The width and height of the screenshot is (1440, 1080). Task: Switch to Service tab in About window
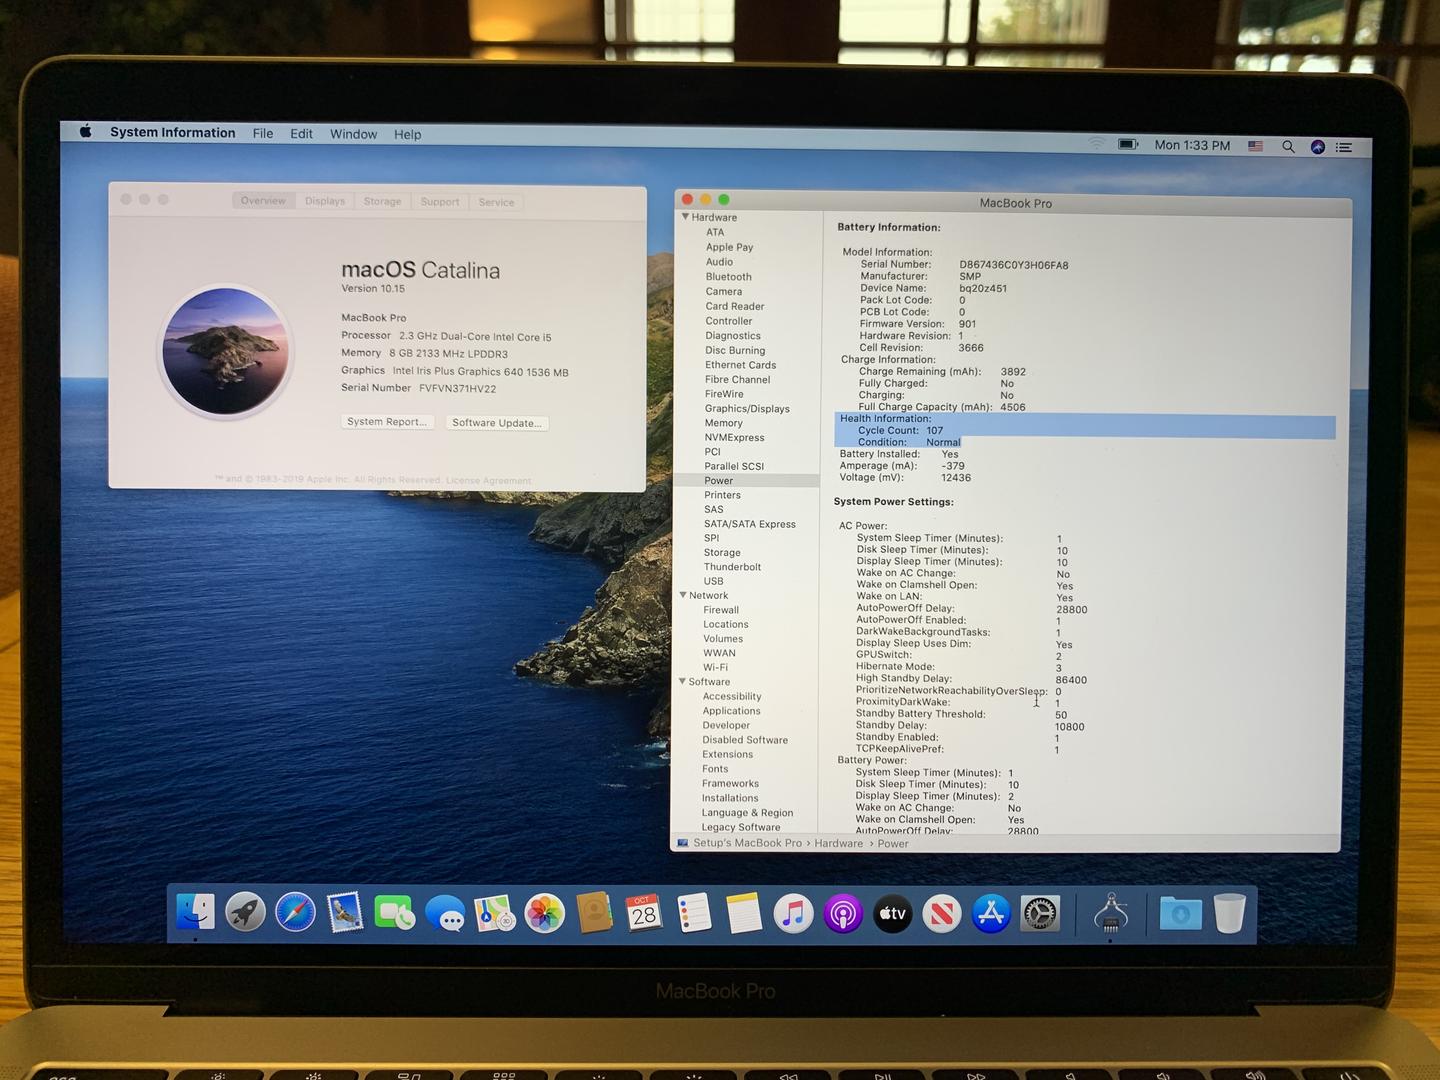(496, 202)
